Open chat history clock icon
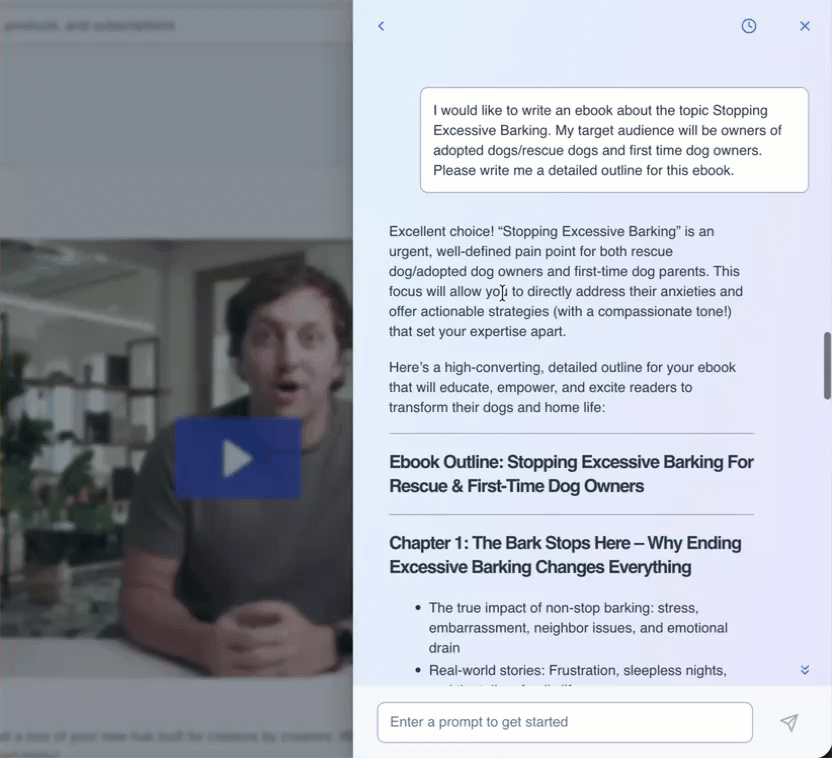This screenshot has width=832, height=758. (x=749, y=26)
